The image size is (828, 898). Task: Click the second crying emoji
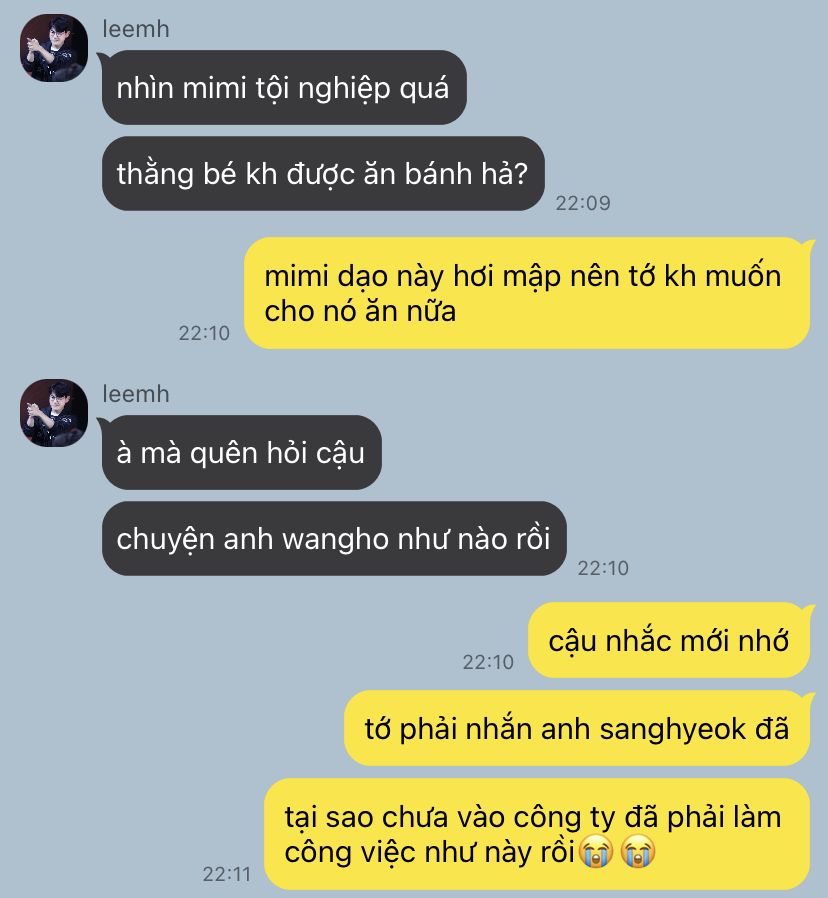click(638, 851)
